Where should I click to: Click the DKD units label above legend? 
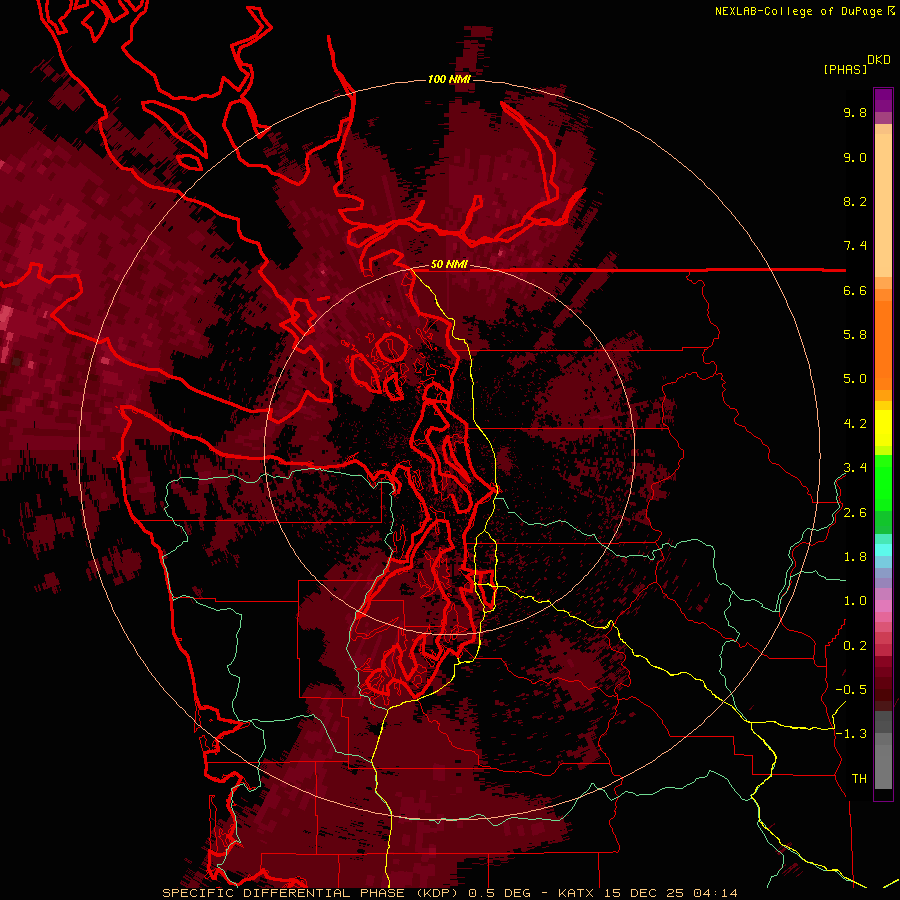point(879,60)
